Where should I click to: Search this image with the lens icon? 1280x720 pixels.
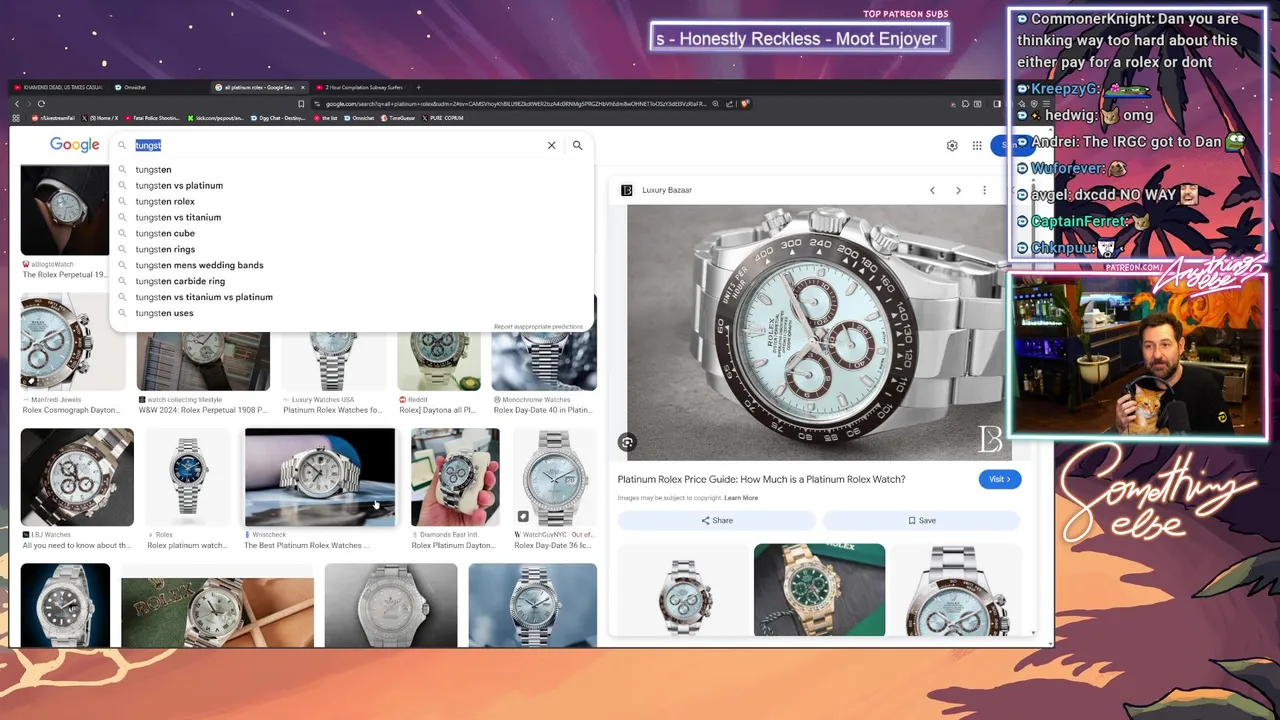[x=627, y=442]
